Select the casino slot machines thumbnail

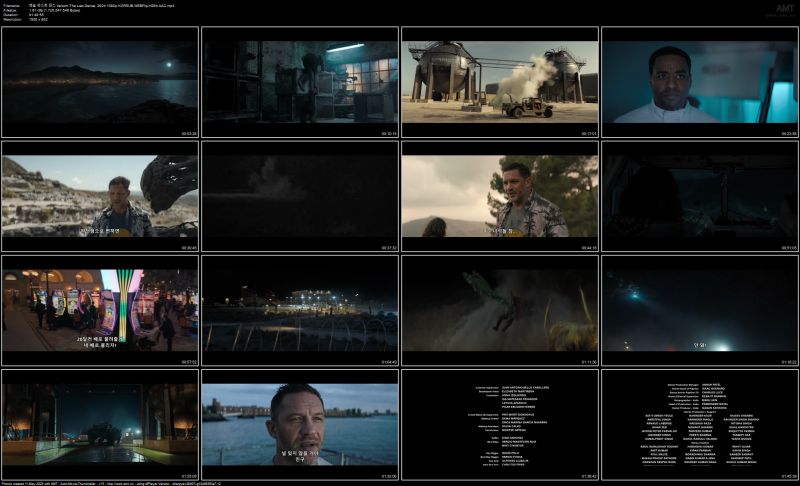[x=100, y=311]
